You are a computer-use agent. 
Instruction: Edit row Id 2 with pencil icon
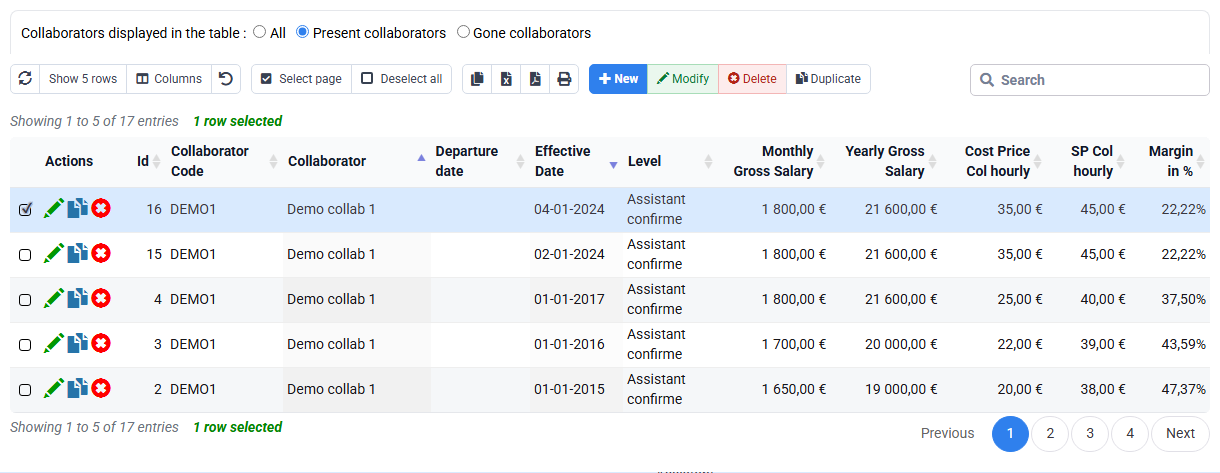[55, 389]
